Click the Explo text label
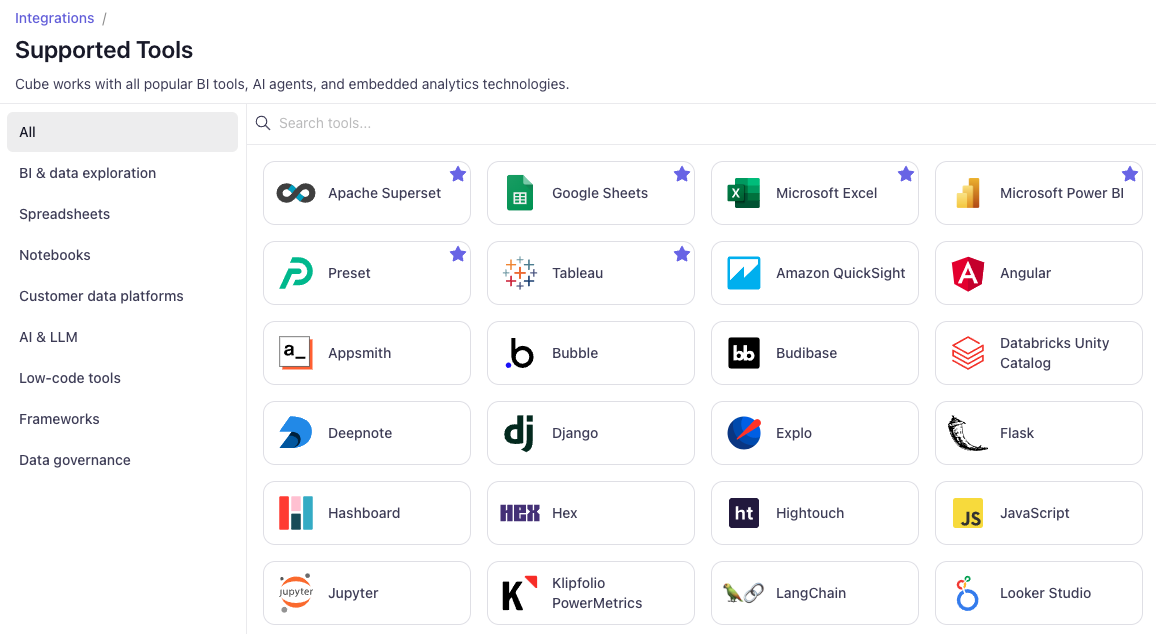The height and width of the screenshot is (634, 1156). [793, 433]
